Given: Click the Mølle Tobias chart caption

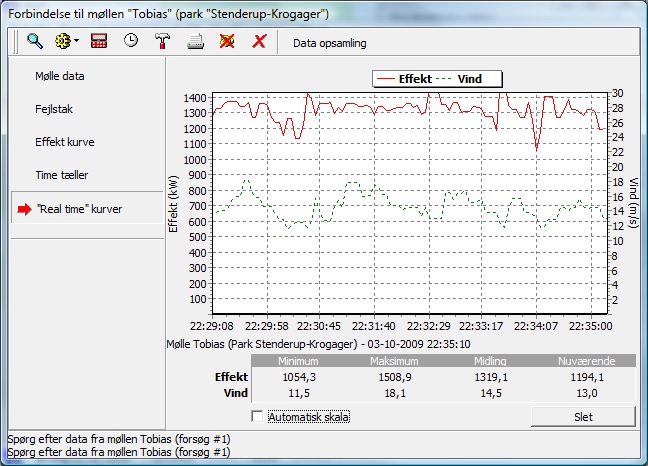Looking at the screenshot, I should [318, 344].
